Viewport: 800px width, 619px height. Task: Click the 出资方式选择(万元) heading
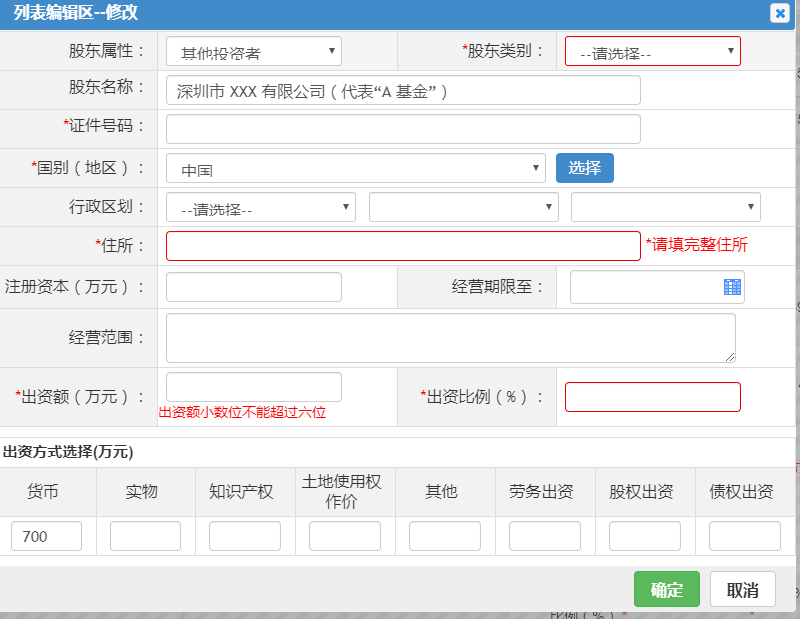[68, 452]
